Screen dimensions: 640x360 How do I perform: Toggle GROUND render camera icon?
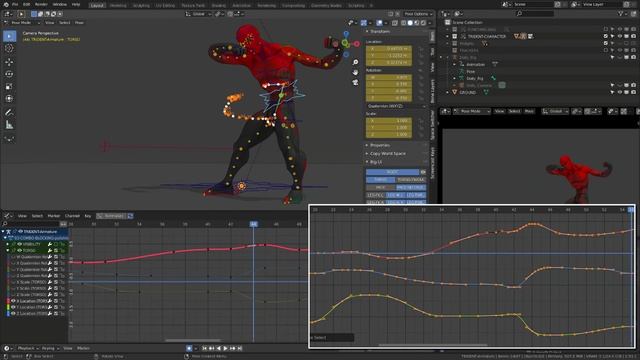633,93
